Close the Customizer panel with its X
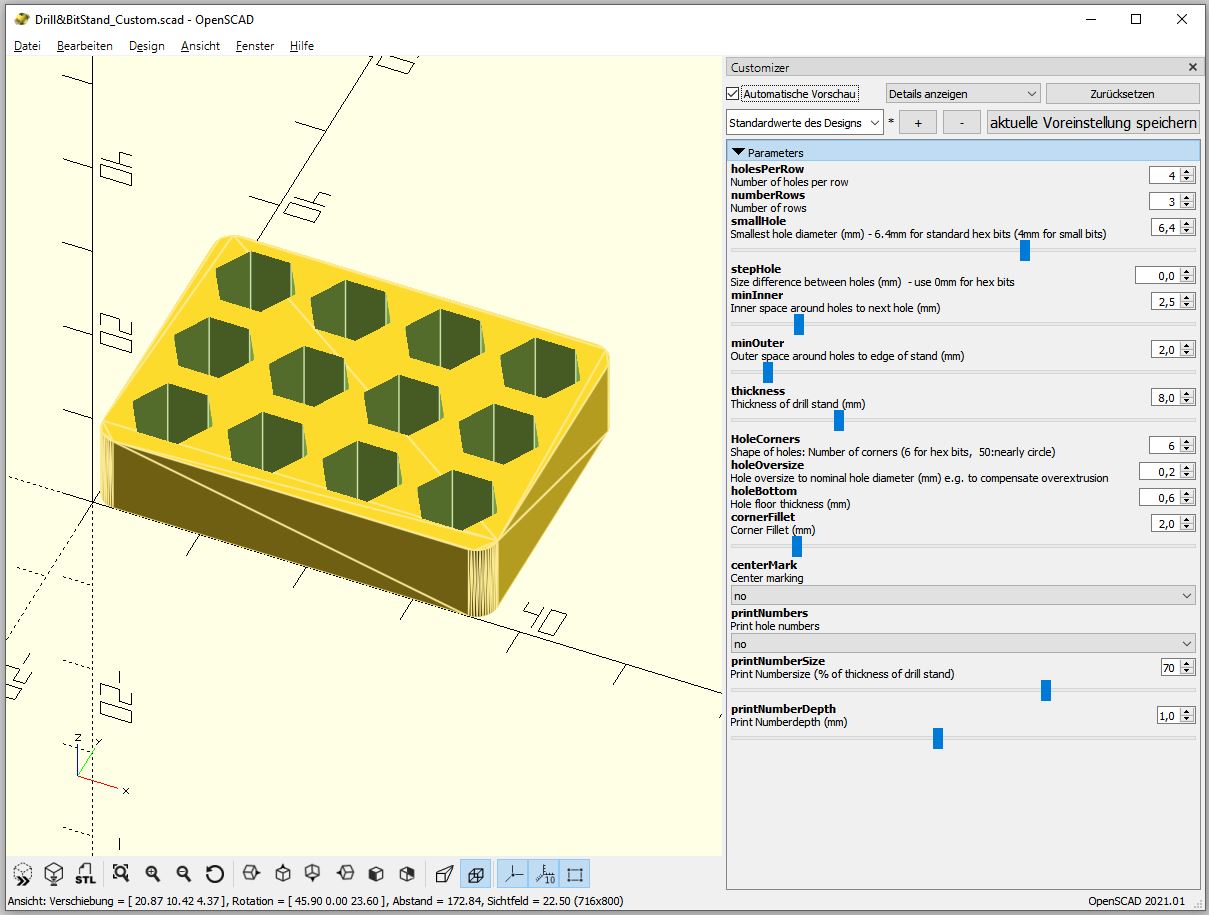Viewport: 1209px width, 915px height. (1192, 67)
